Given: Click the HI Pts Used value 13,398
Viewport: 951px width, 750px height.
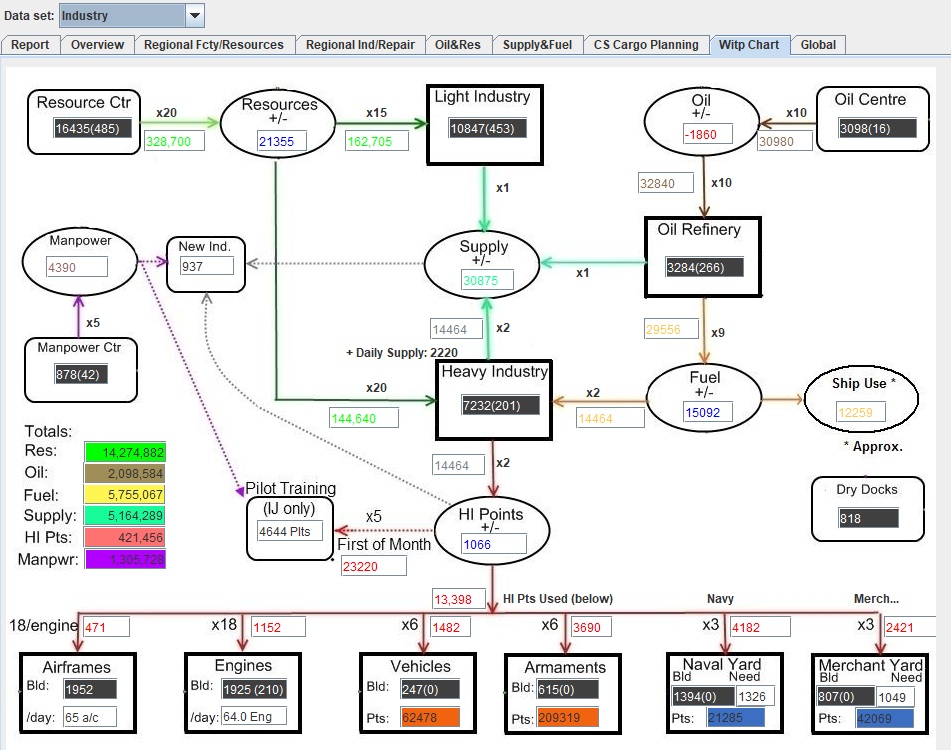Looking at the screenshot, I should pos(459,599).
